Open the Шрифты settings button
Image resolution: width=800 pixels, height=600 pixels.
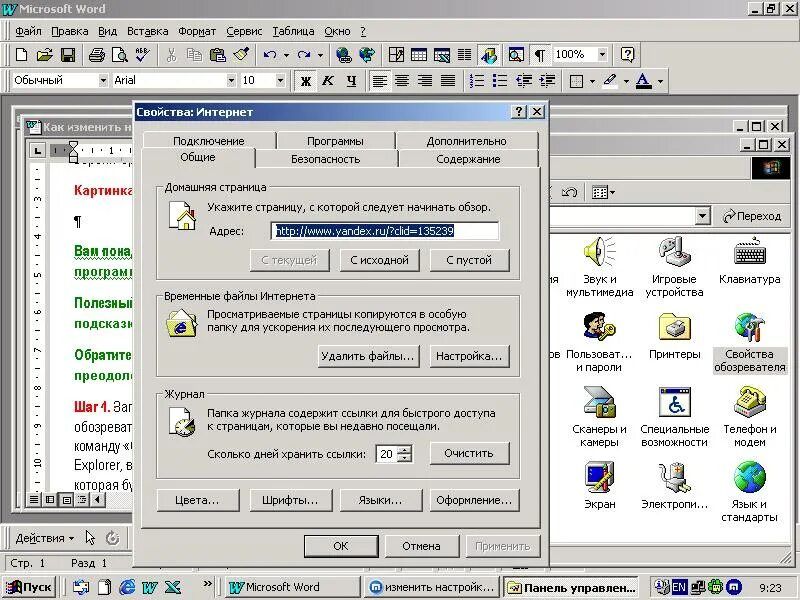[x=290, y=500]
